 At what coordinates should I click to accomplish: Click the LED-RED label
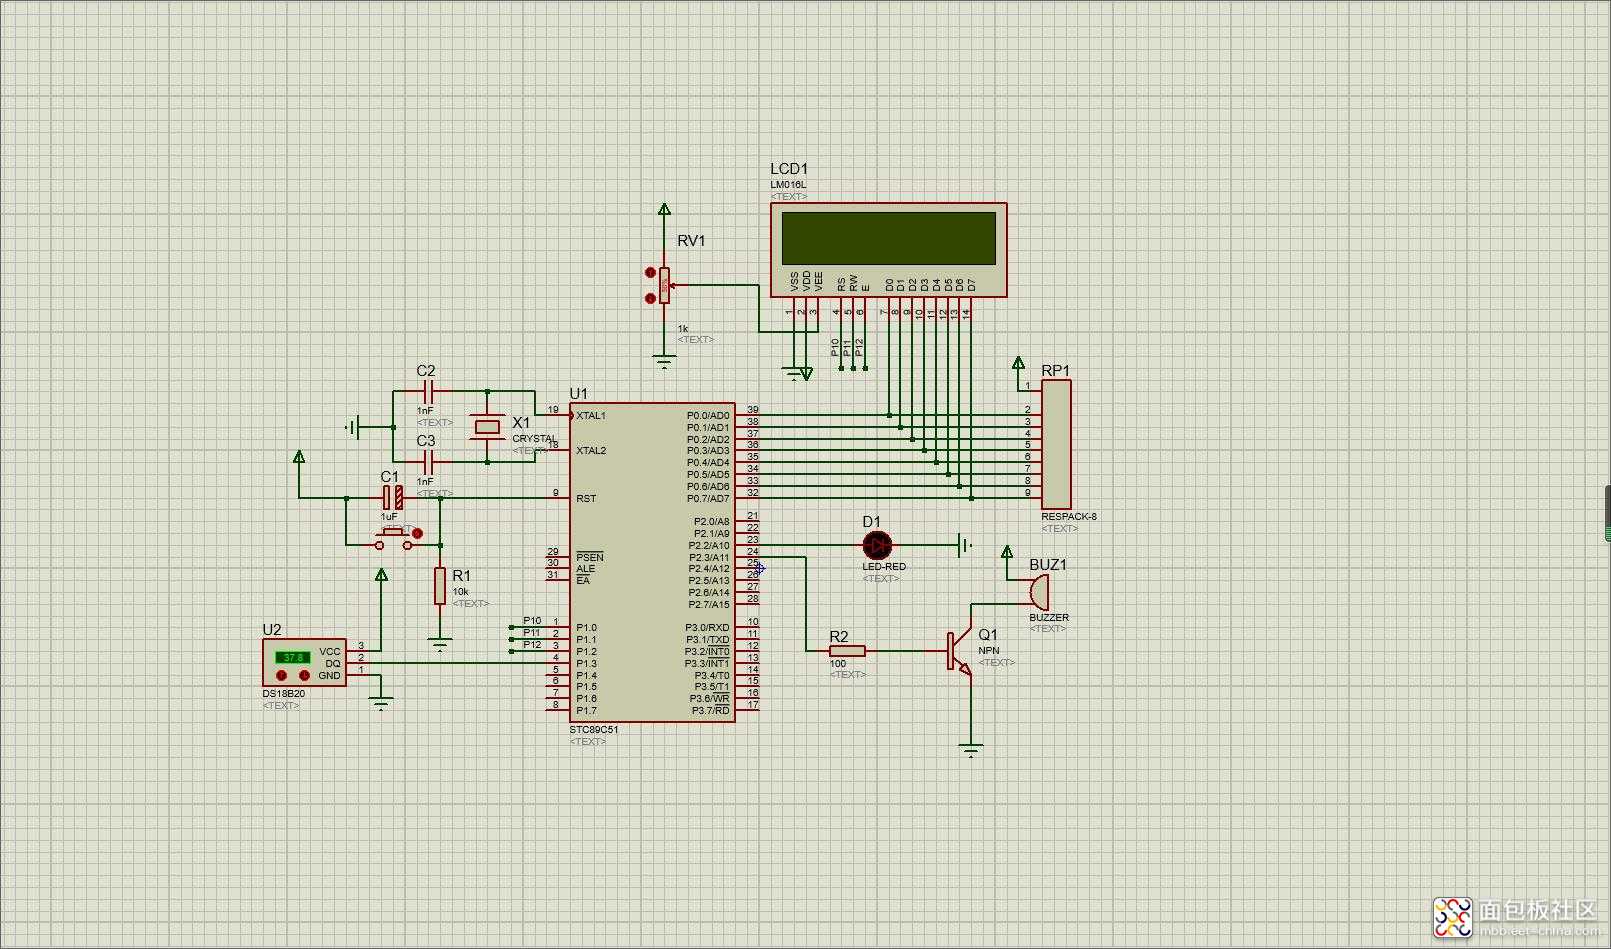click(x=884, y=567)
